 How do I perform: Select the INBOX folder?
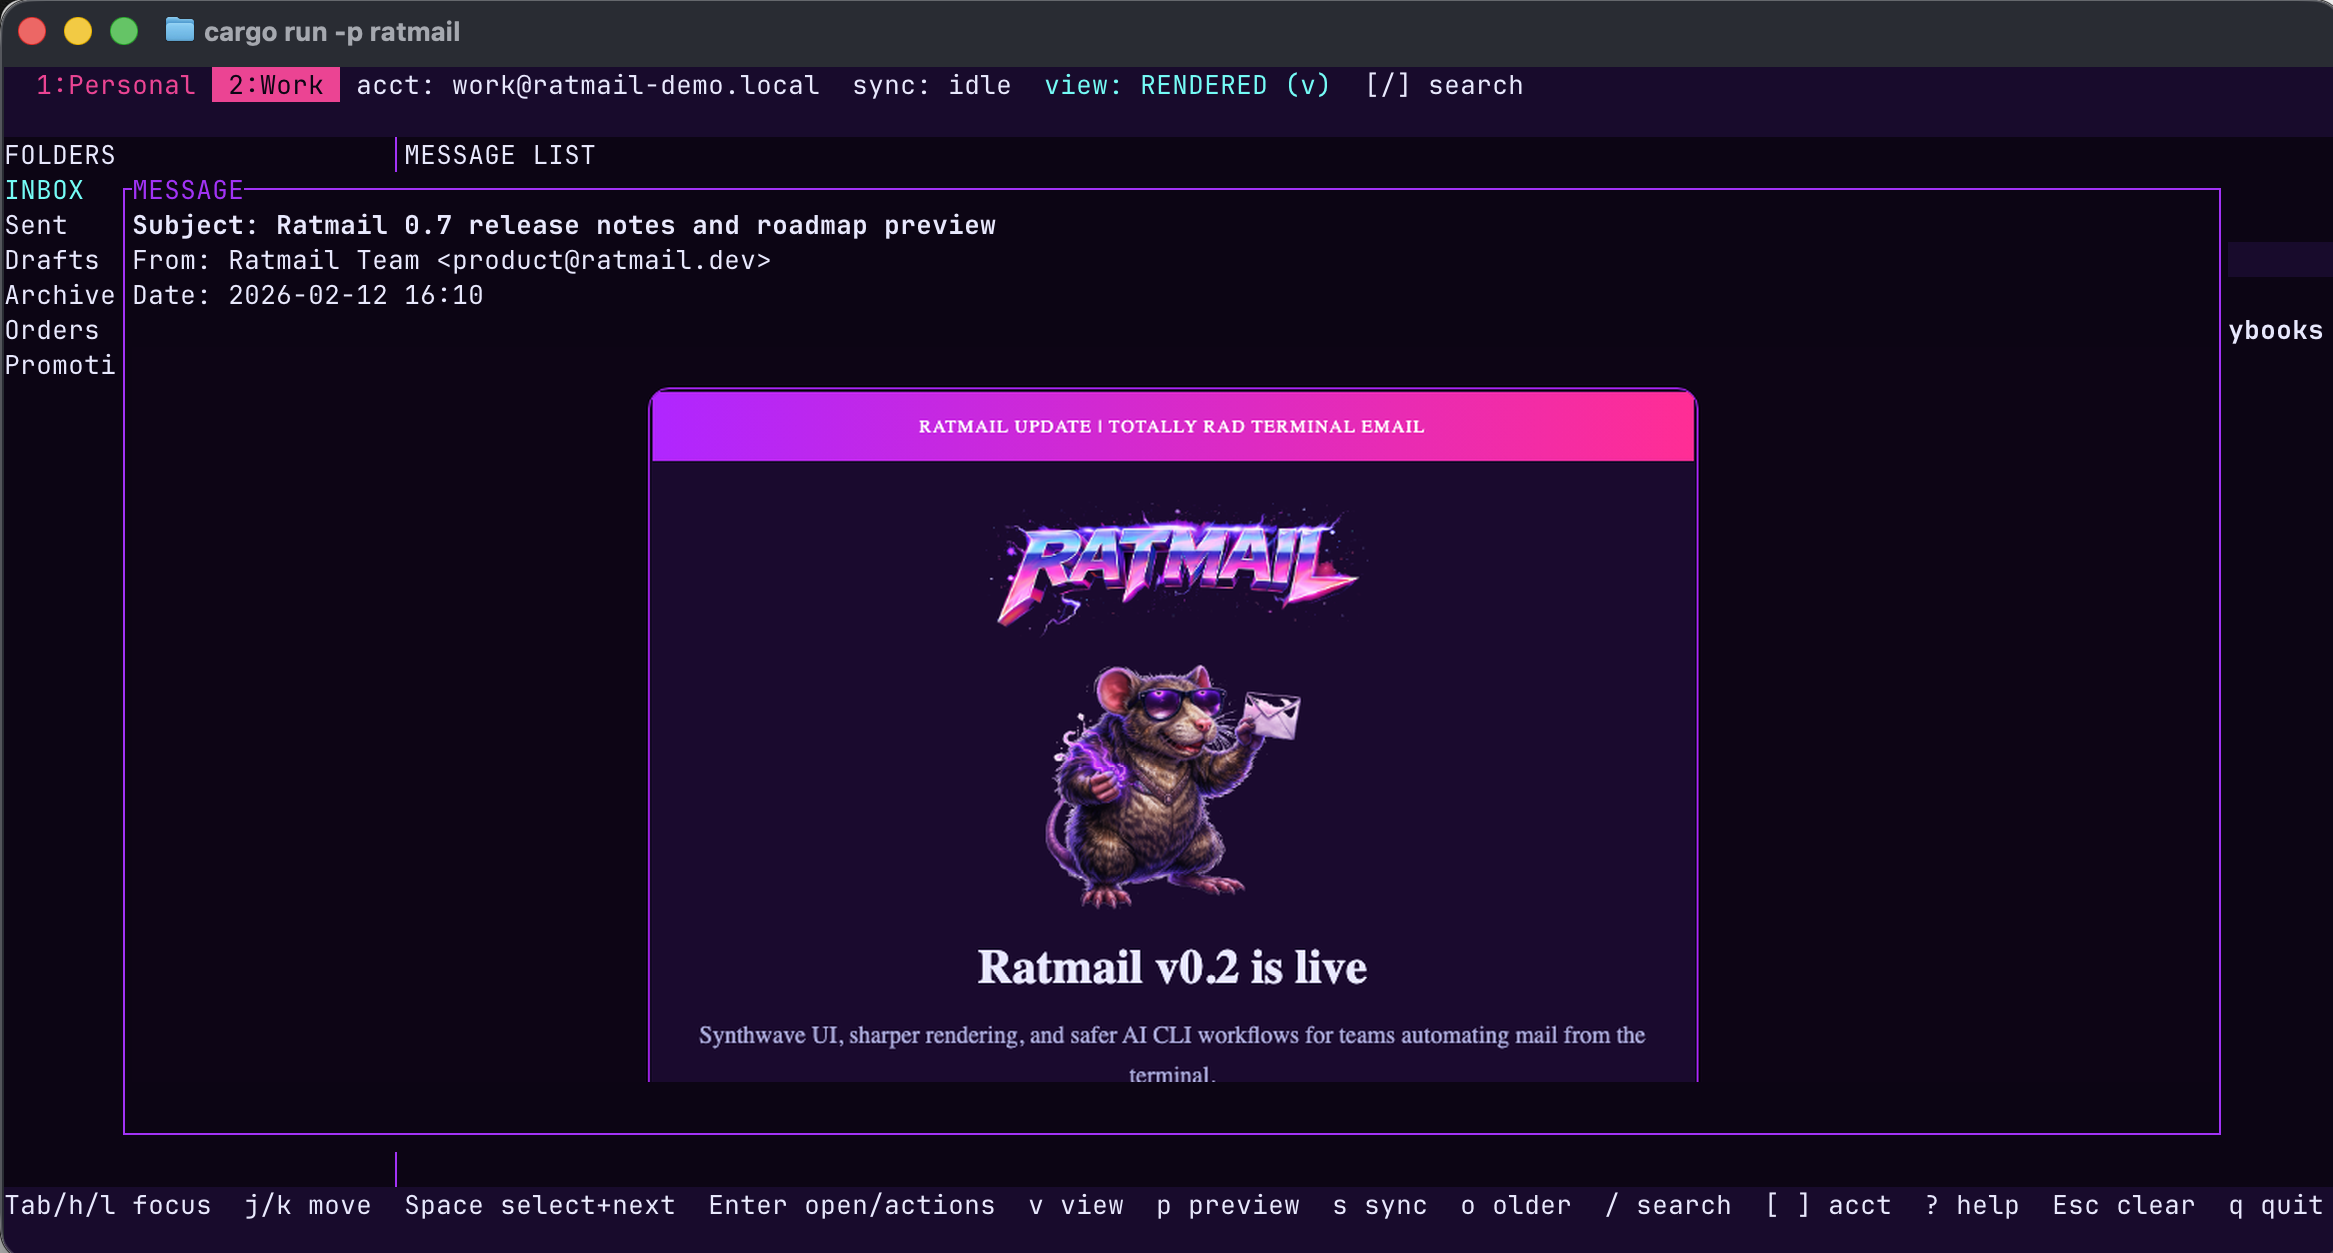coord(43,190)
